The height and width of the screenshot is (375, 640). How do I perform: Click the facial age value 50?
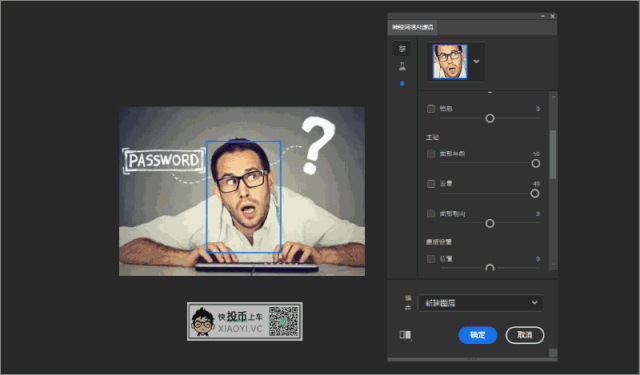[x=536, y=154]
